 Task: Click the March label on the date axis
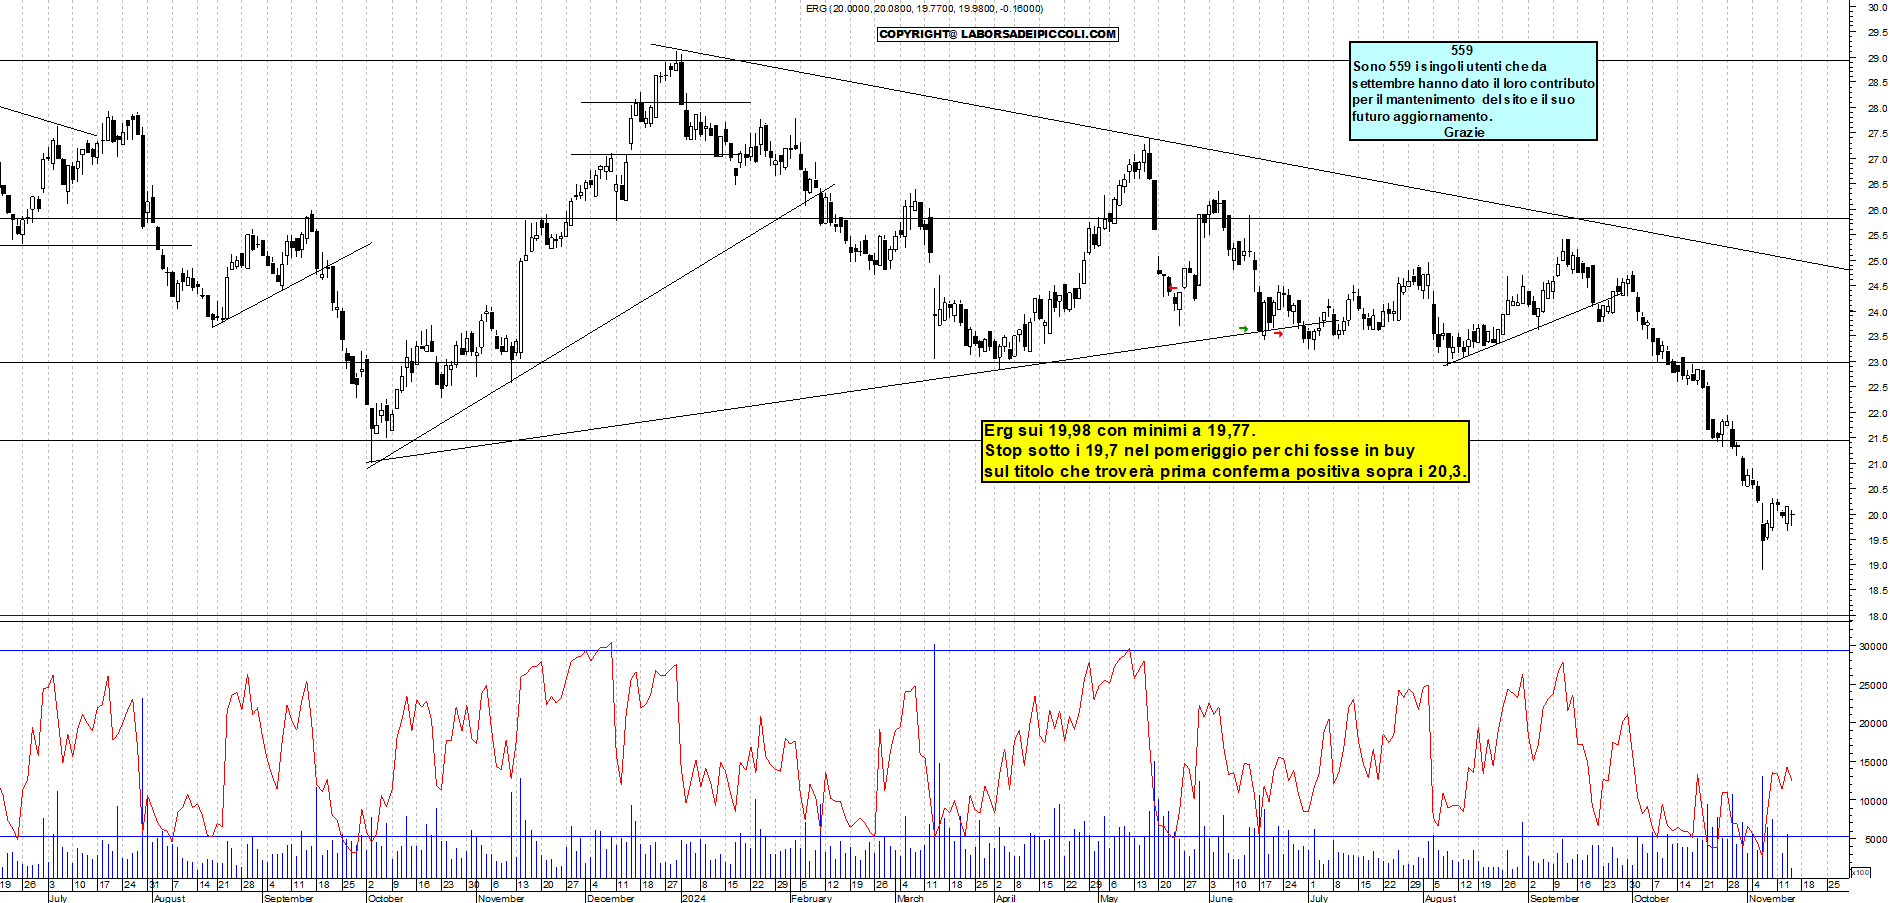coord(910,898)
